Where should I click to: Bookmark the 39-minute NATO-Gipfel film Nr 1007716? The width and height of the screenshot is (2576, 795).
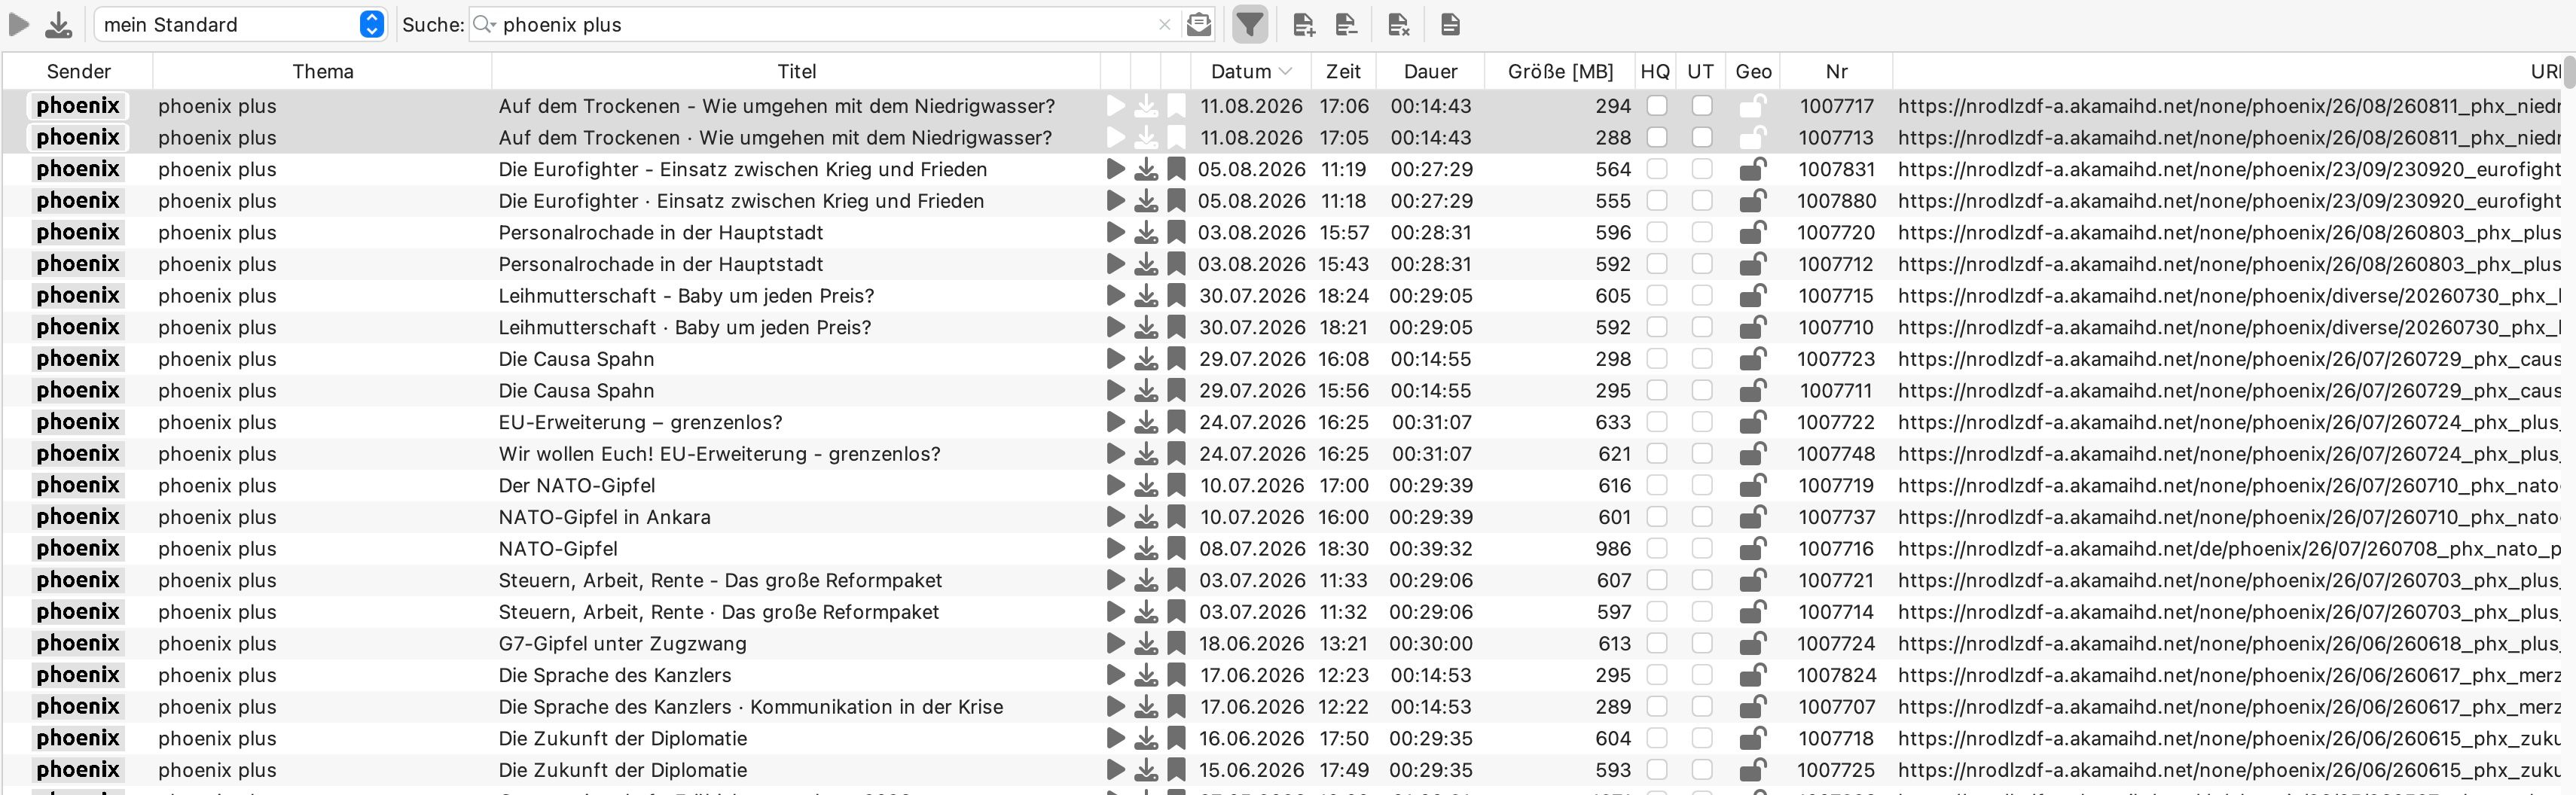[x=1176, y=549]
